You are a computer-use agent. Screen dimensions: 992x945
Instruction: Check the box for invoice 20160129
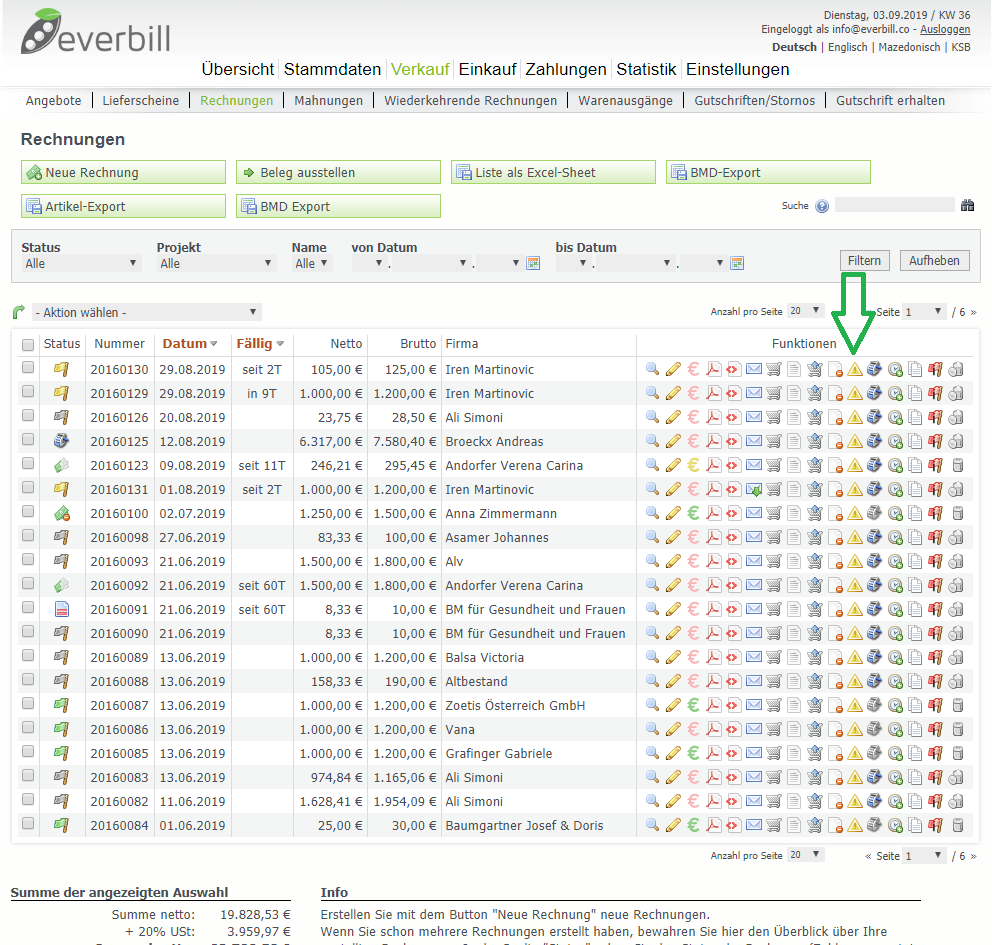[x=28, y=392]
